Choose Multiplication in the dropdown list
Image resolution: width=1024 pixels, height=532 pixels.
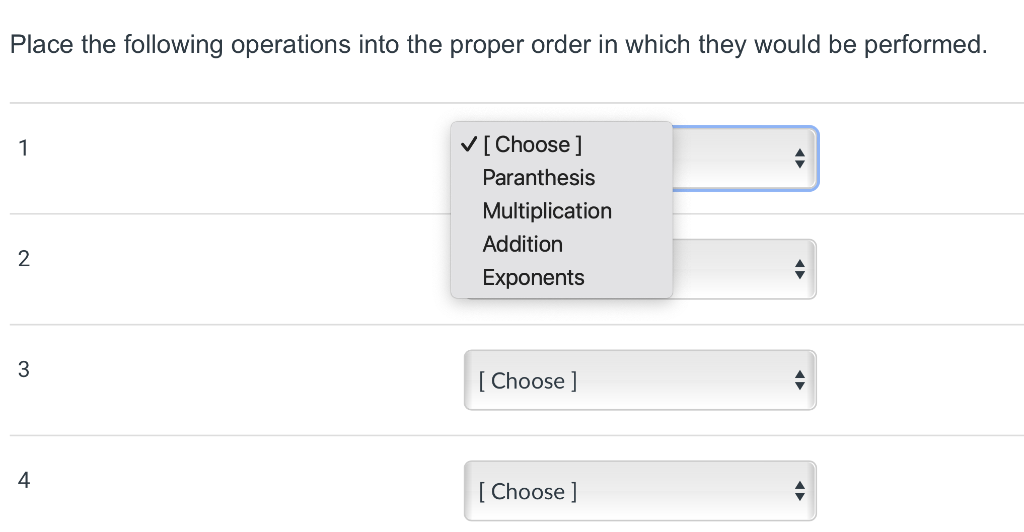[546, 211]
